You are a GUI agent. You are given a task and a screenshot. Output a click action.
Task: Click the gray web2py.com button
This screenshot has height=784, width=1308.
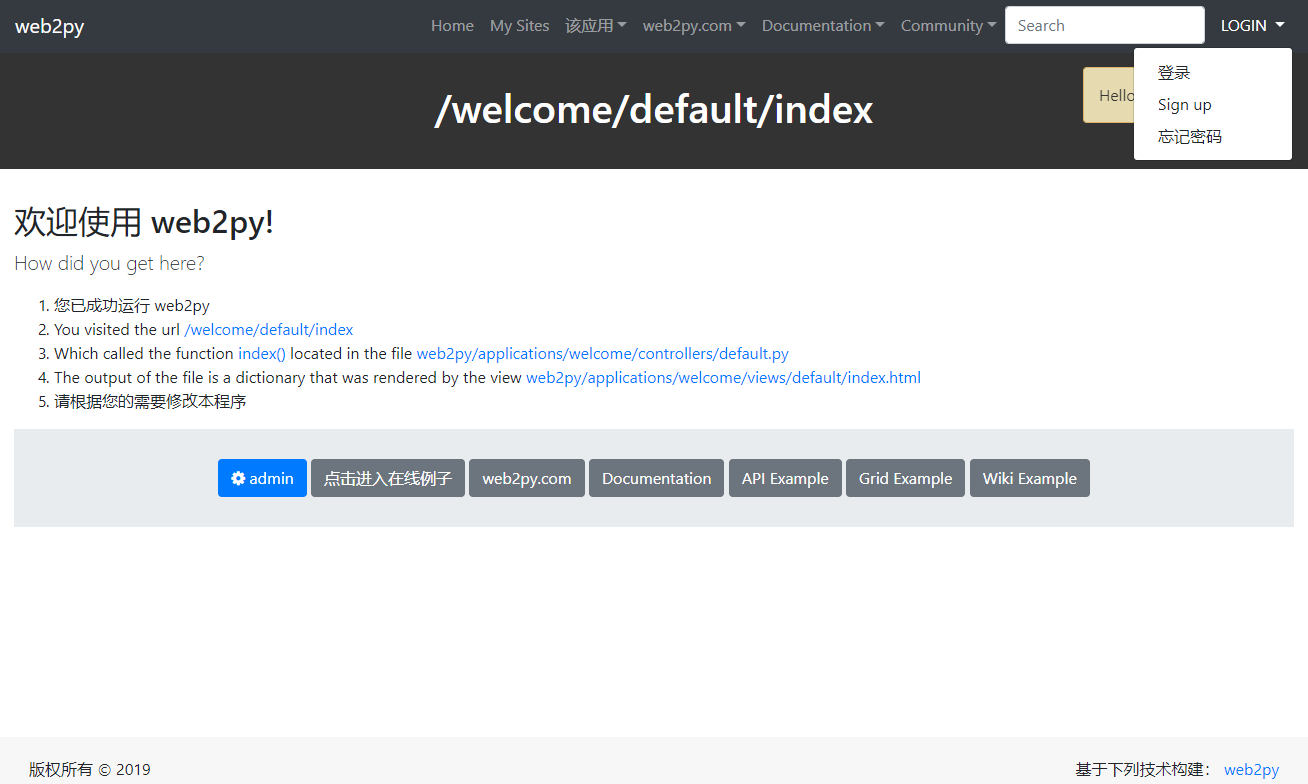[x=527, y=478]
